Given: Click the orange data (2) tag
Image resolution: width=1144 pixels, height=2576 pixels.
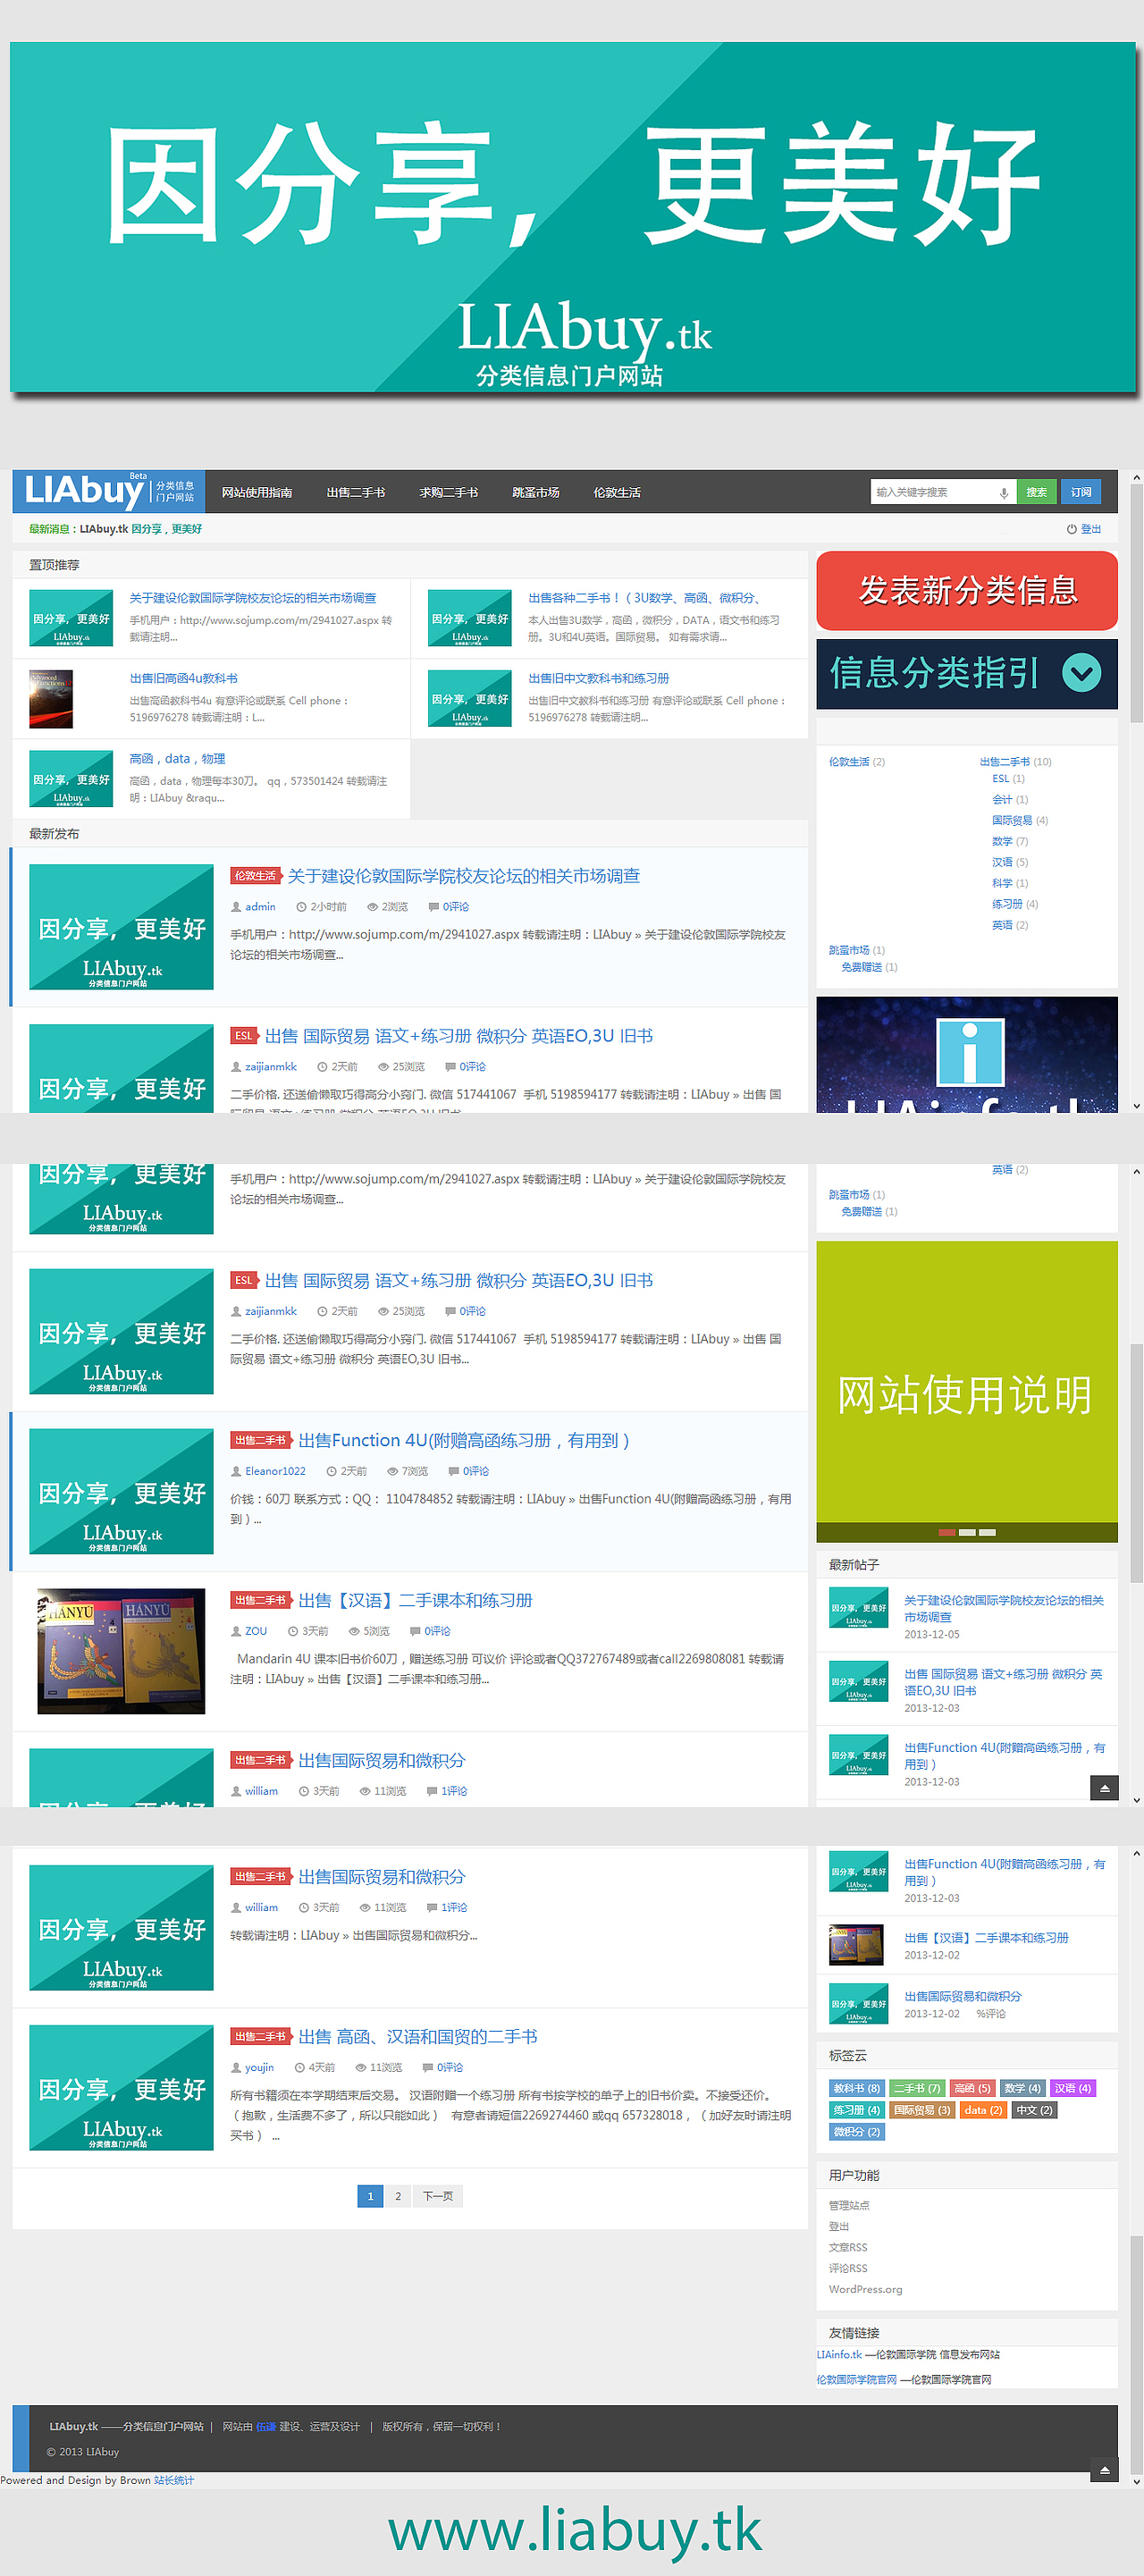Looking at the screenshot, I should click(983, 2110).
